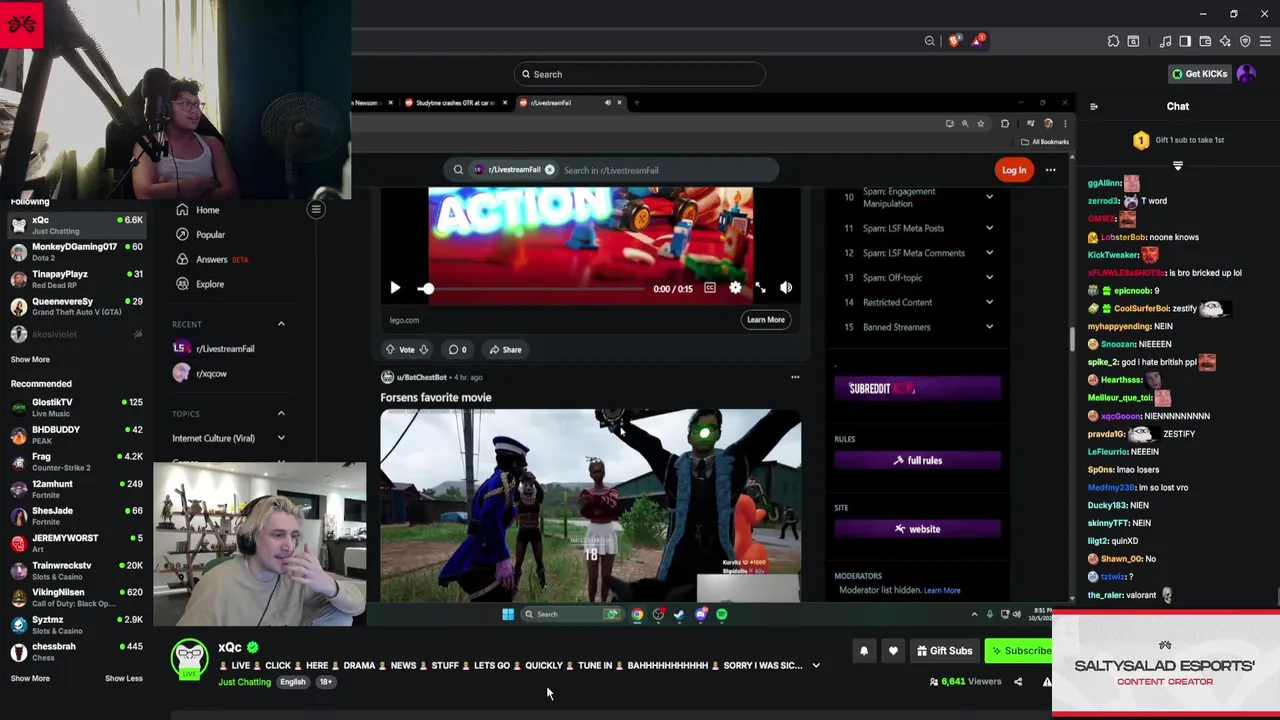
Task: Click the Lego ad video progress slider
Action: click(x=532, y=288)
